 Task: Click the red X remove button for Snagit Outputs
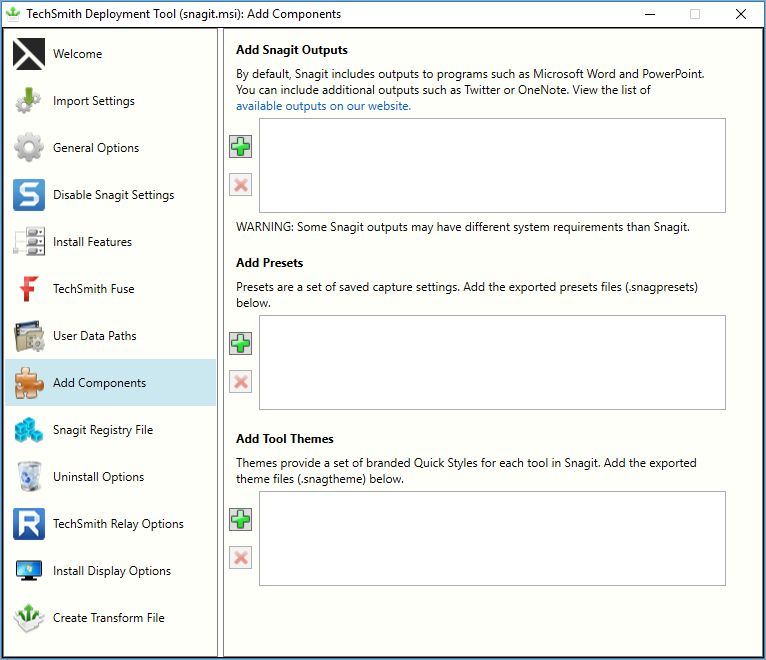click(240, 185)
